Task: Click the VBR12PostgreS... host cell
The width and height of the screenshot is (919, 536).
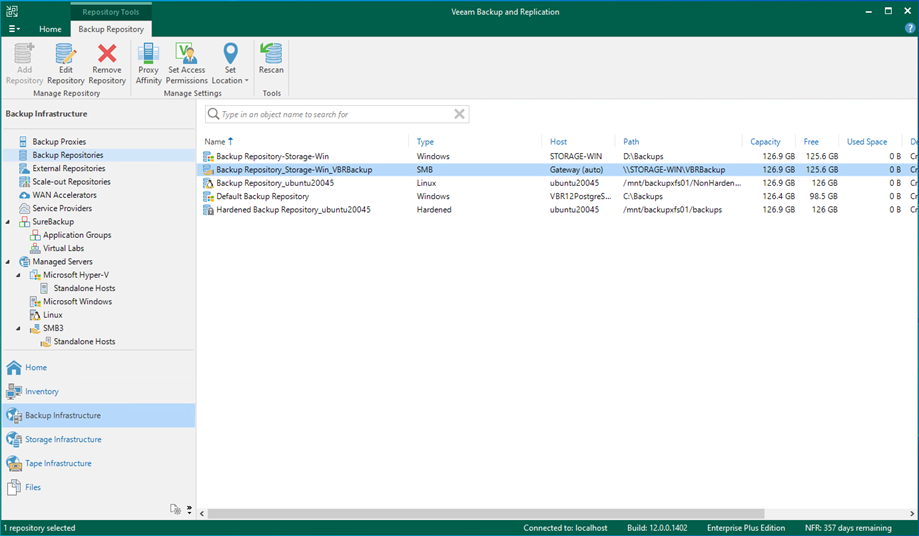Action: point(580,196)
